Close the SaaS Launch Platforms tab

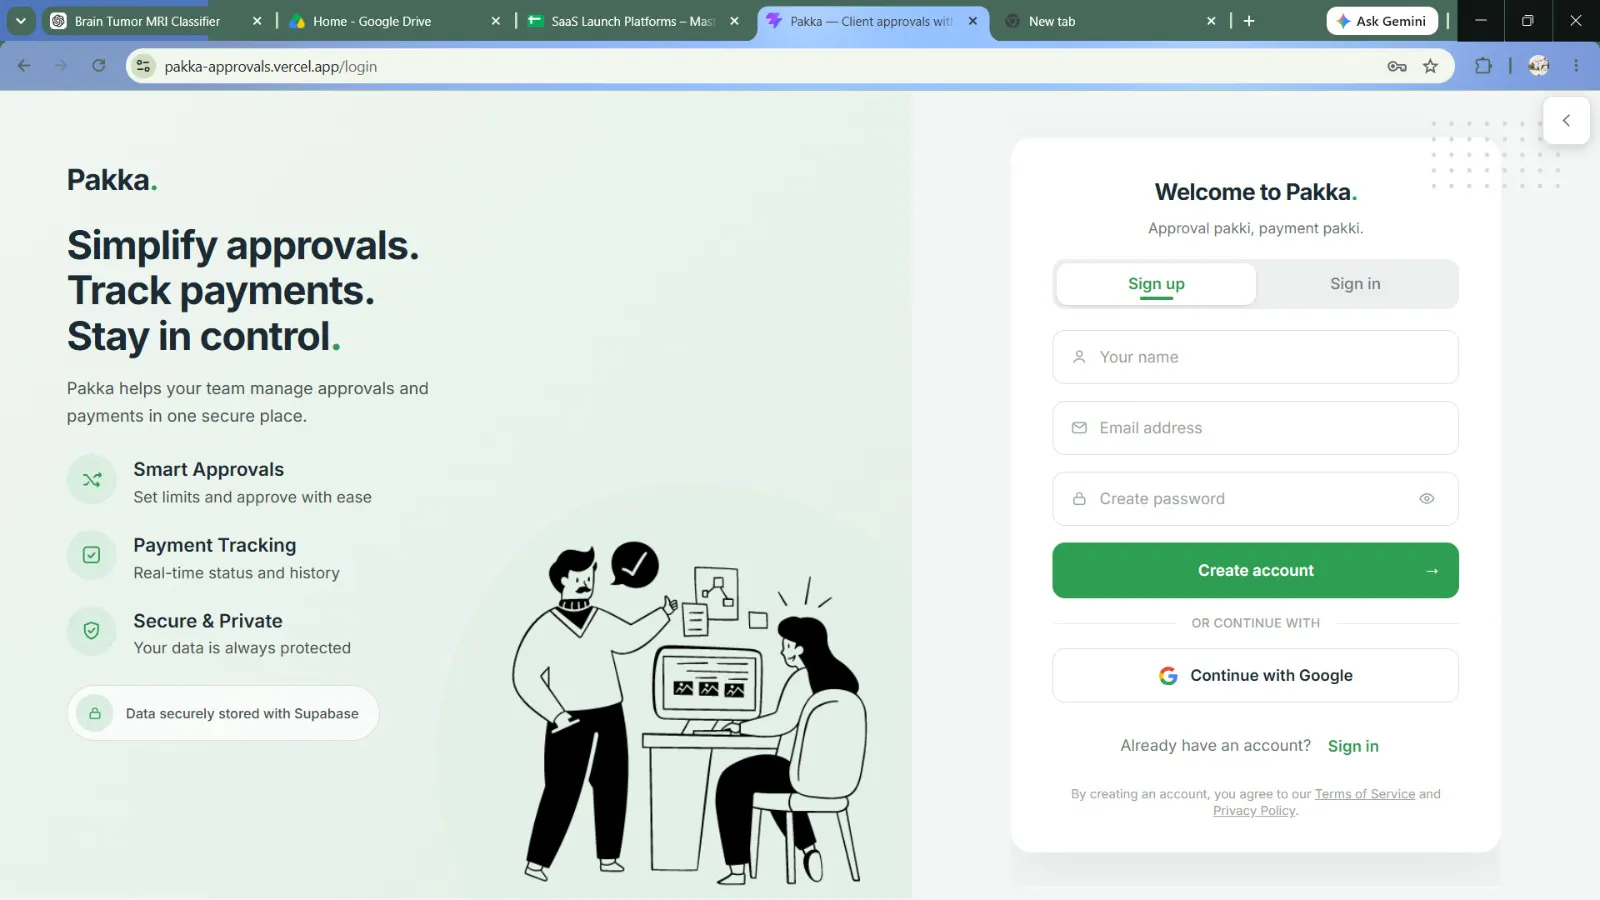pyautogui.click(x=734, y=21)
